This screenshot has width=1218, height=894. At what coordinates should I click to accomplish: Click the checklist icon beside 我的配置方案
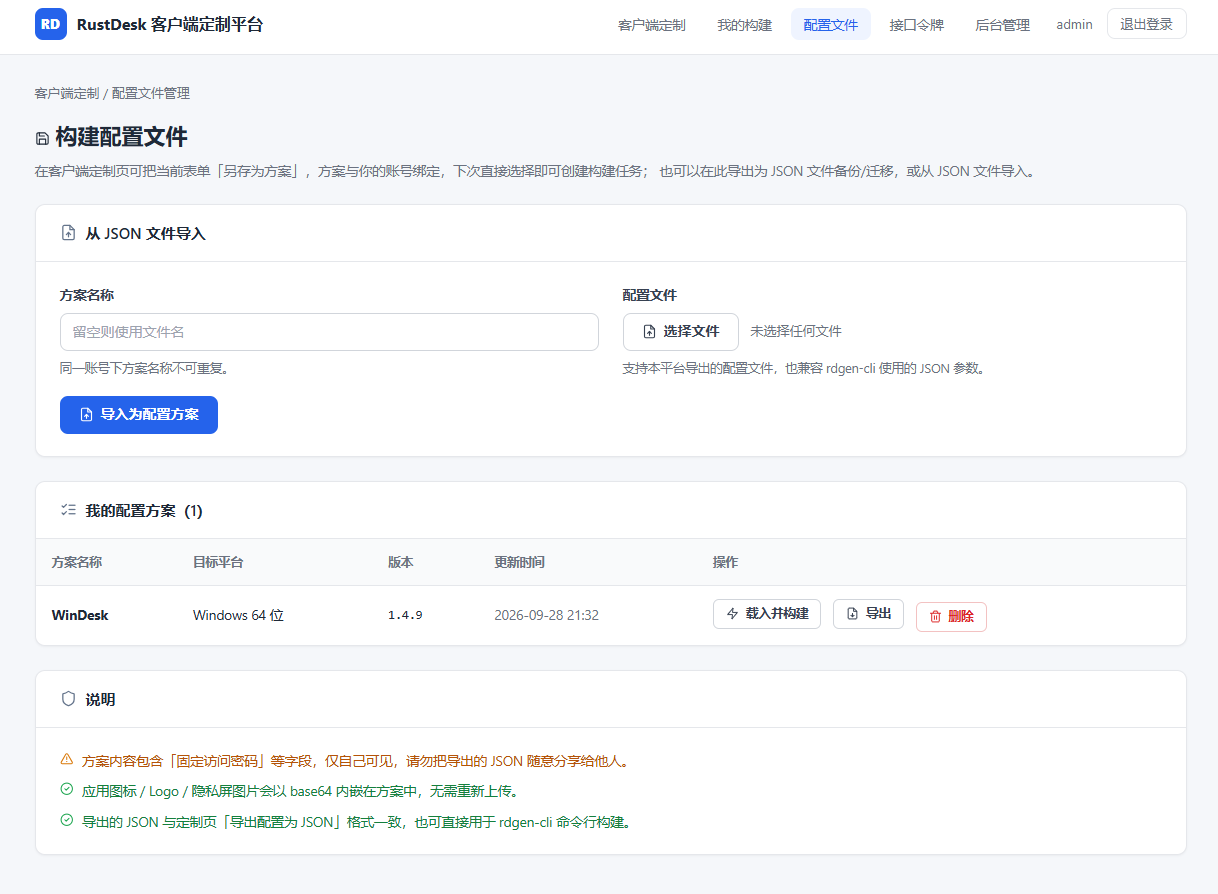click(68, 510)
